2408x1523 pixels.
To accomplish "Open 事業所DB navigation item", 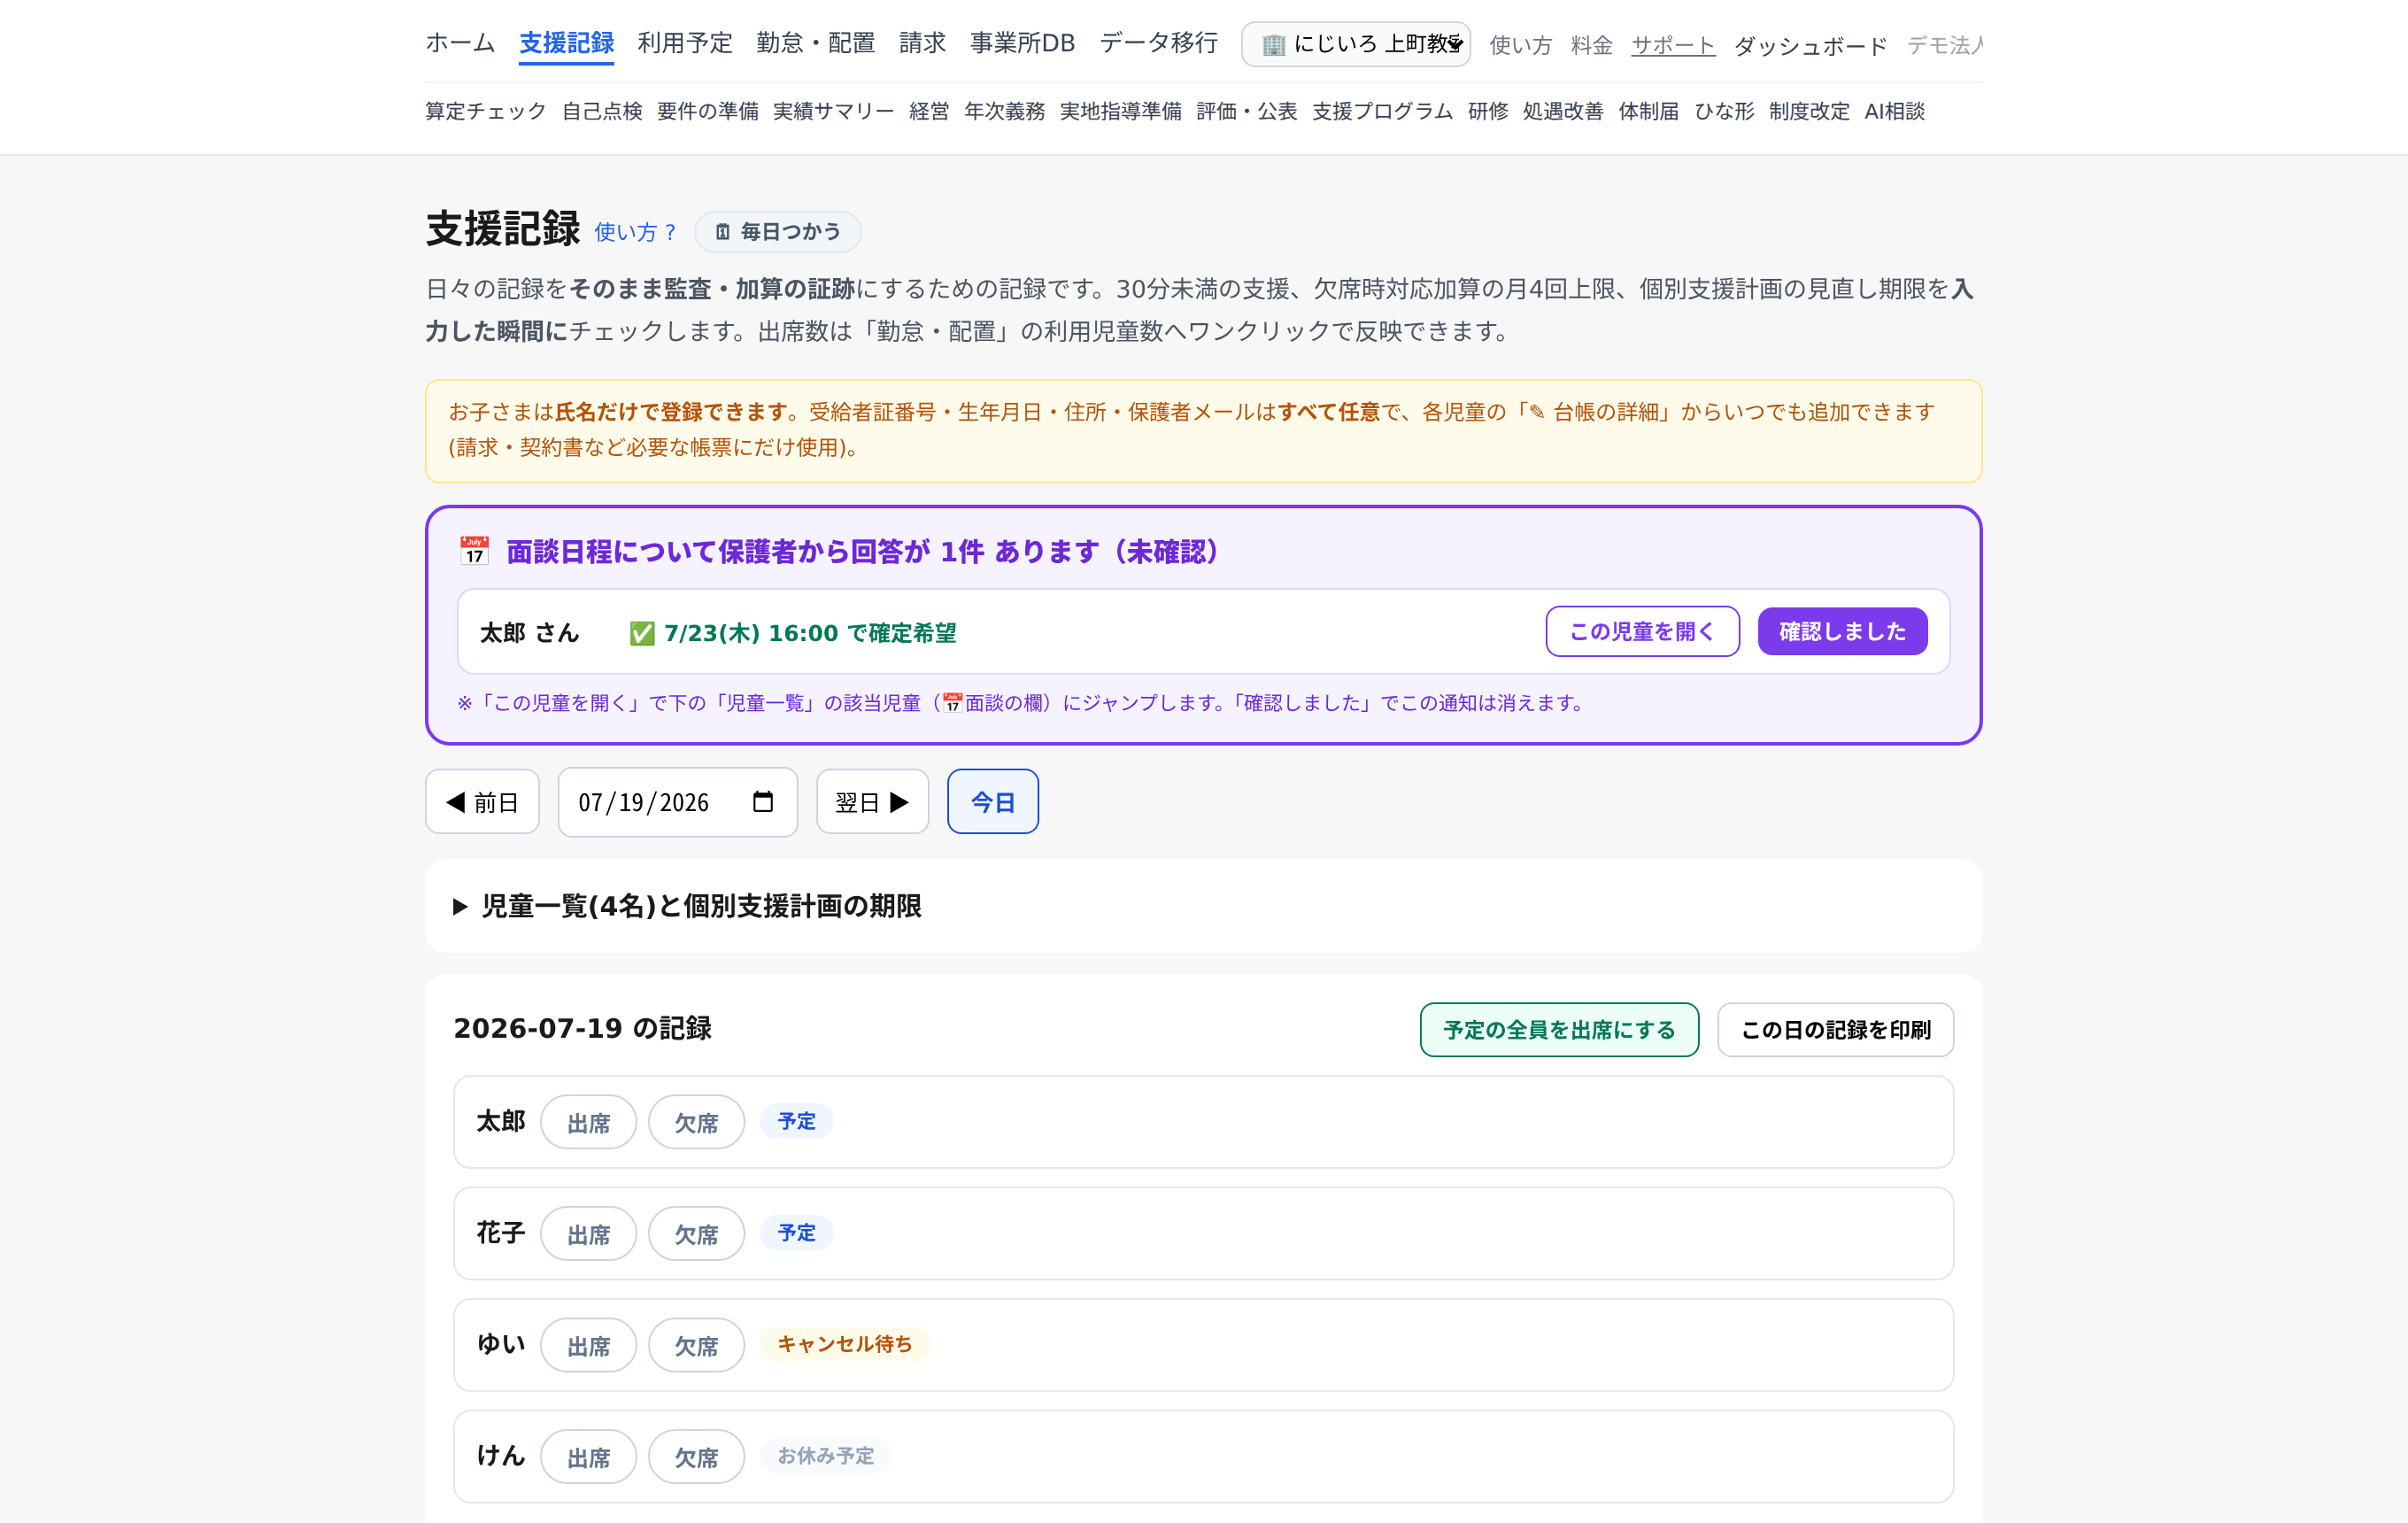I will pyautogui.click(x=1022, y=43).
